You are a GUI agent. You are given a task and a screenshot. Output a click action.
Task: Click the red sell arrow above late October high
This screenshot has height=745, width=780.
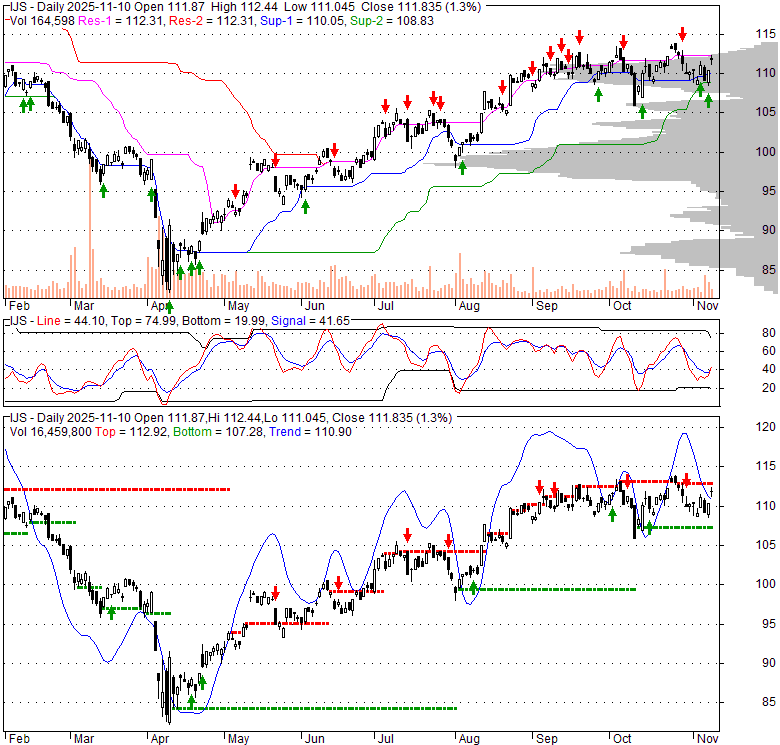(682, 34)
